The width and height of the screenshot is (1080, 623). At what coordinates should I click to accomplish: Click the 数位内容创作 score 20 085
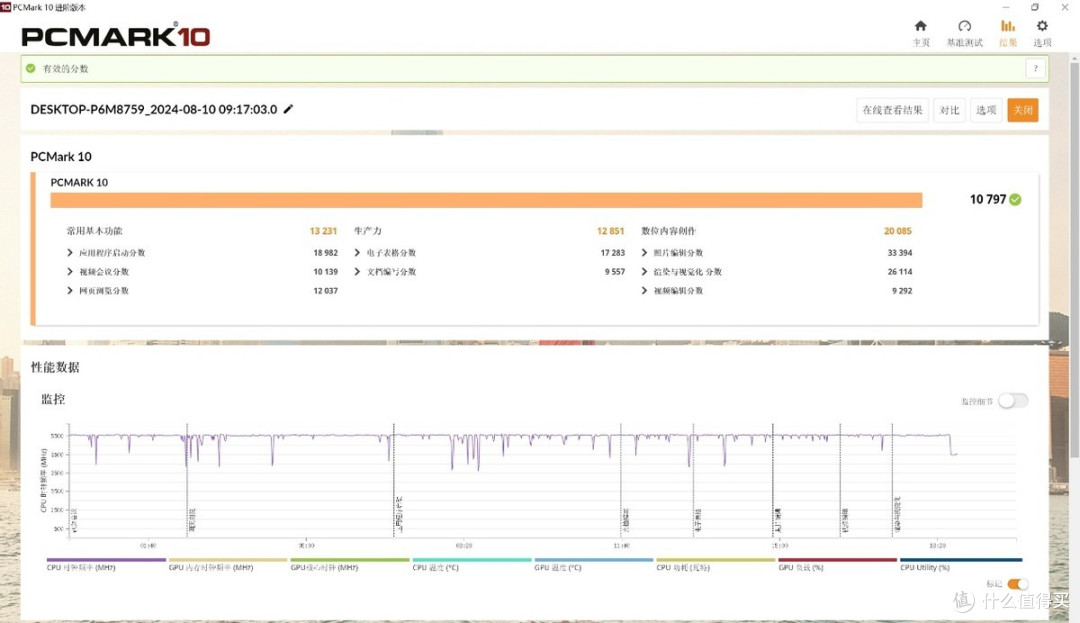pos(897,231)
